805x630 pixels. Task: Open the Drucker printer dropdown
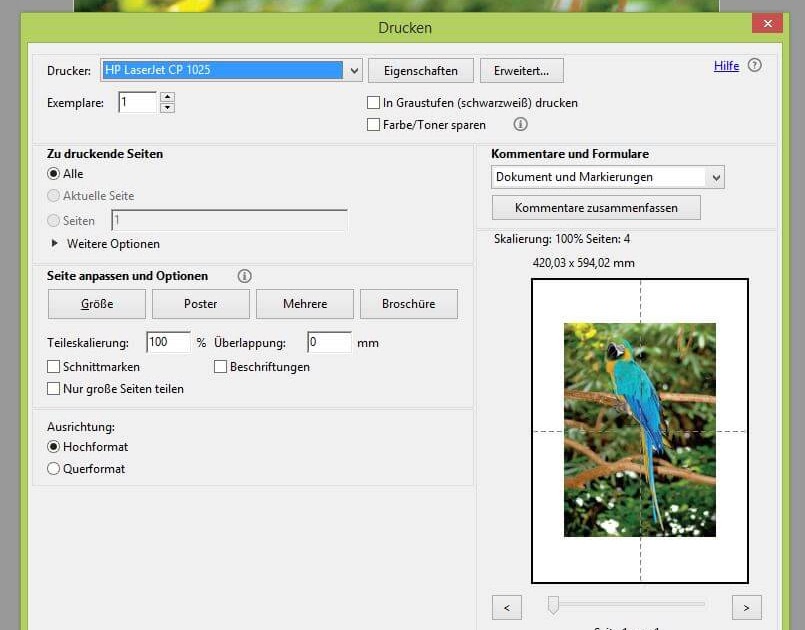point(354,70)
